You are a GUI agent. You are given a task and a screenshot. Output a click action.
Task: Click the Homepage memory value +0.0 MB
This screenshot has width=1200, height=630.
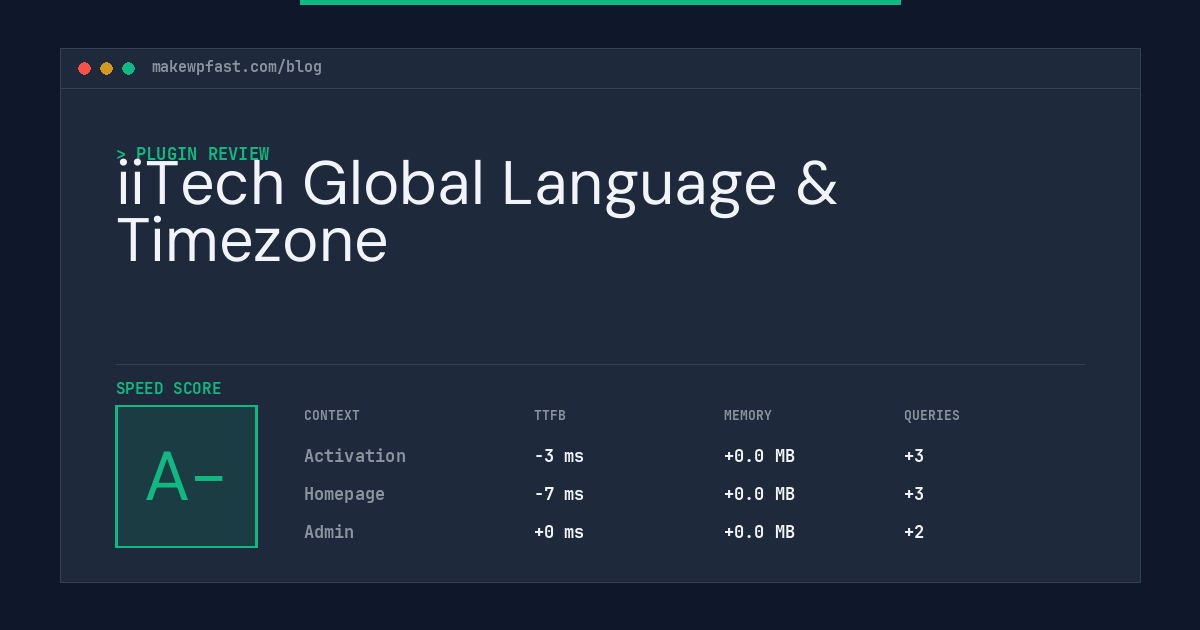click(x=759, y=494)
